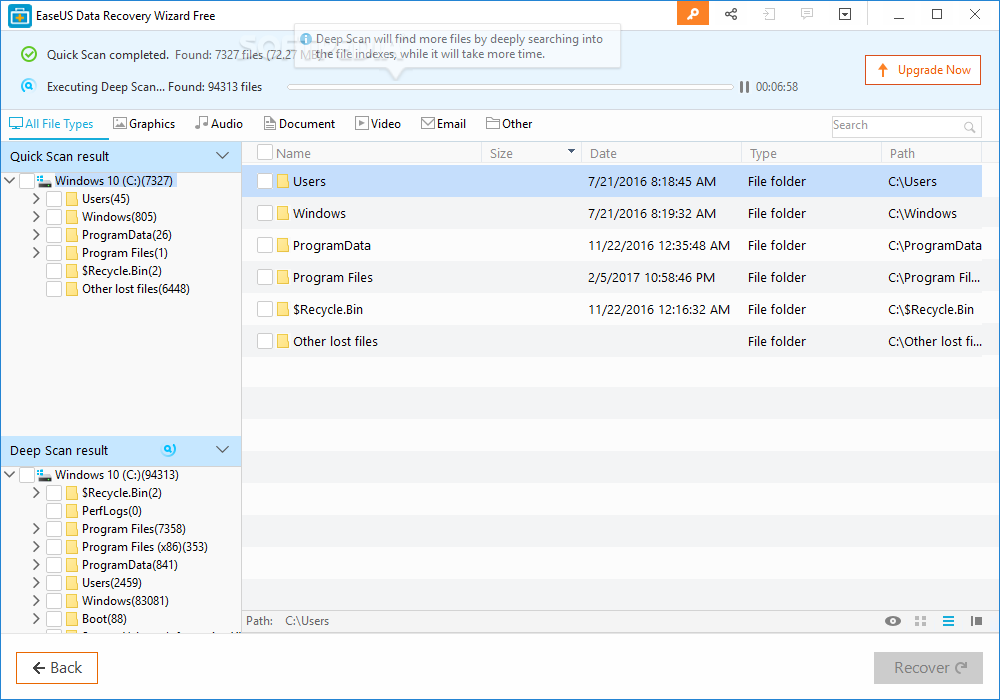Image resolution: width=1000 pixels, height=700 pixels.
Task: Switch to preview mode with the eye icon
Action: tap(892, 620)
